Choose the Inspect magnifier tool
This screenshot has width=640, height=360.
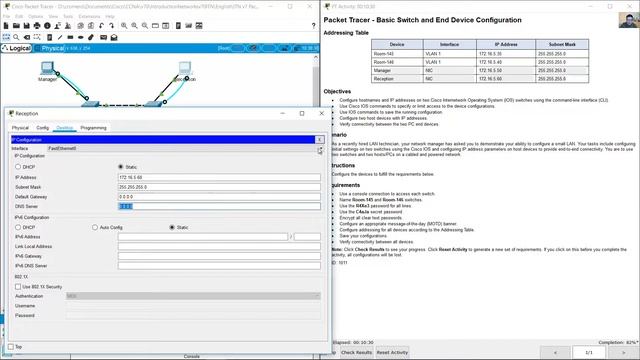16,37
